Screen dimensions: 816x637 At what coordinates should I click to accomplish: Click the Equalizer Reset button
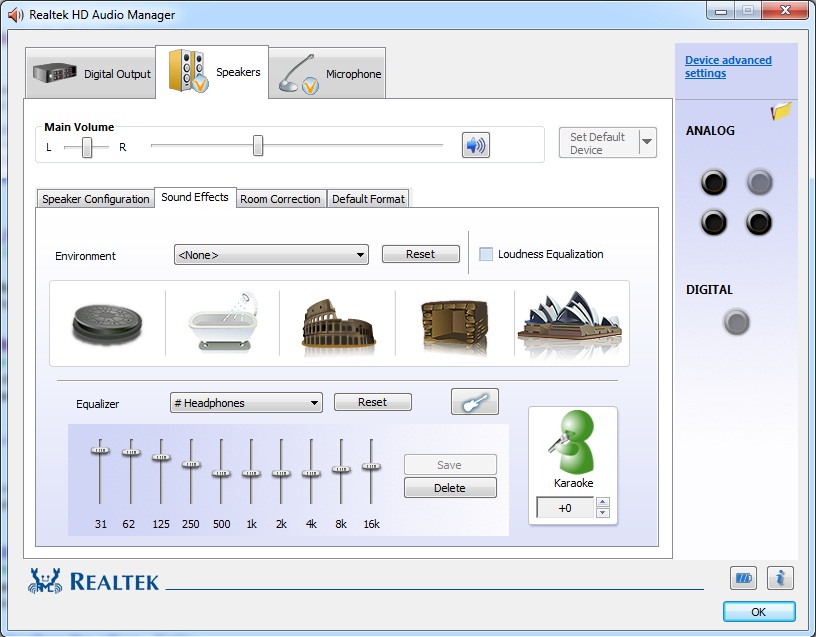(373, 402)
